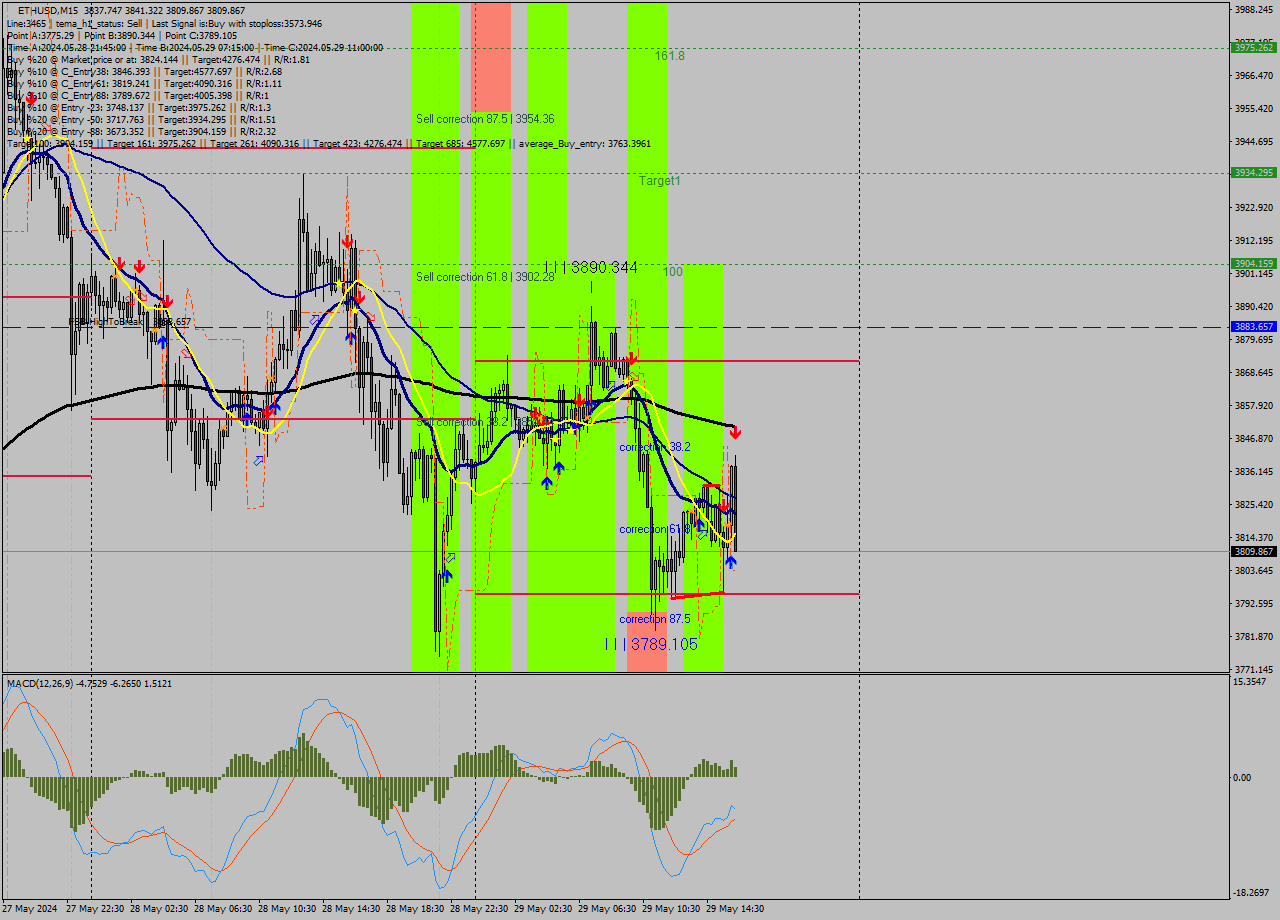The image size is (1280, 920).
Task: Click the red sell arrow ending the black moving average
Action: [735, 433]
